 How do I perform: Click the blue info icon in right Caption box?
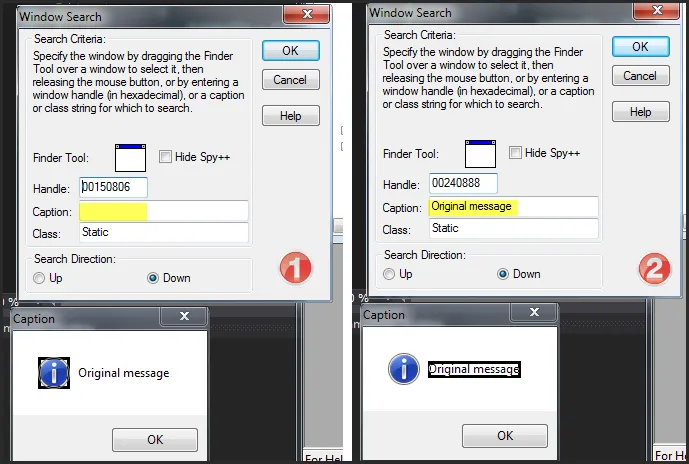point(404,369)
